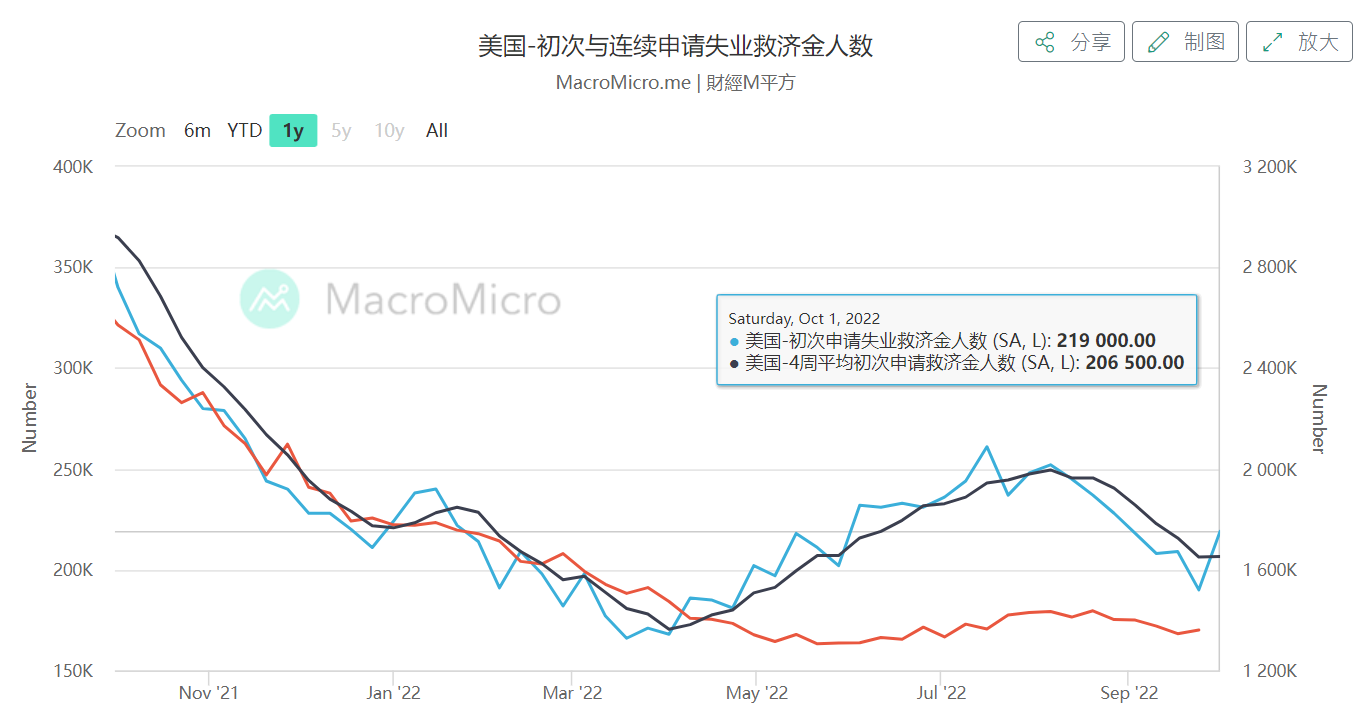Click the 放大 zoom button
Viewport: 1369px width, 716px height.
click(x=1298, y=41)
